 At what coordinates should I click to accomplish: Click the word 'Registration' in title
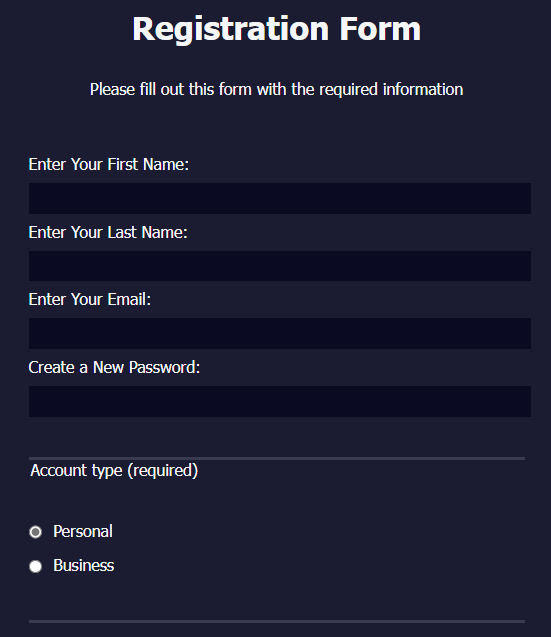click(230, 30)
